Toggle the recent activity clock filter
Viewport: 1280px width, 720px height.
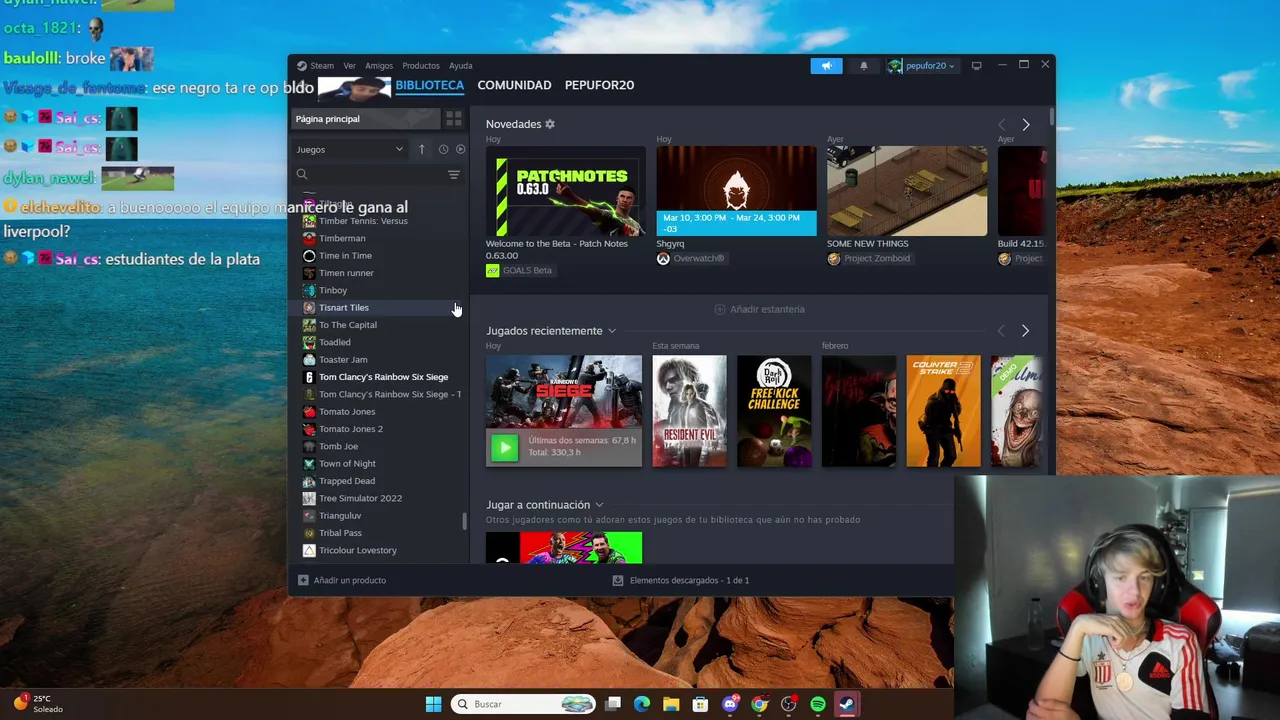[443, 149]
